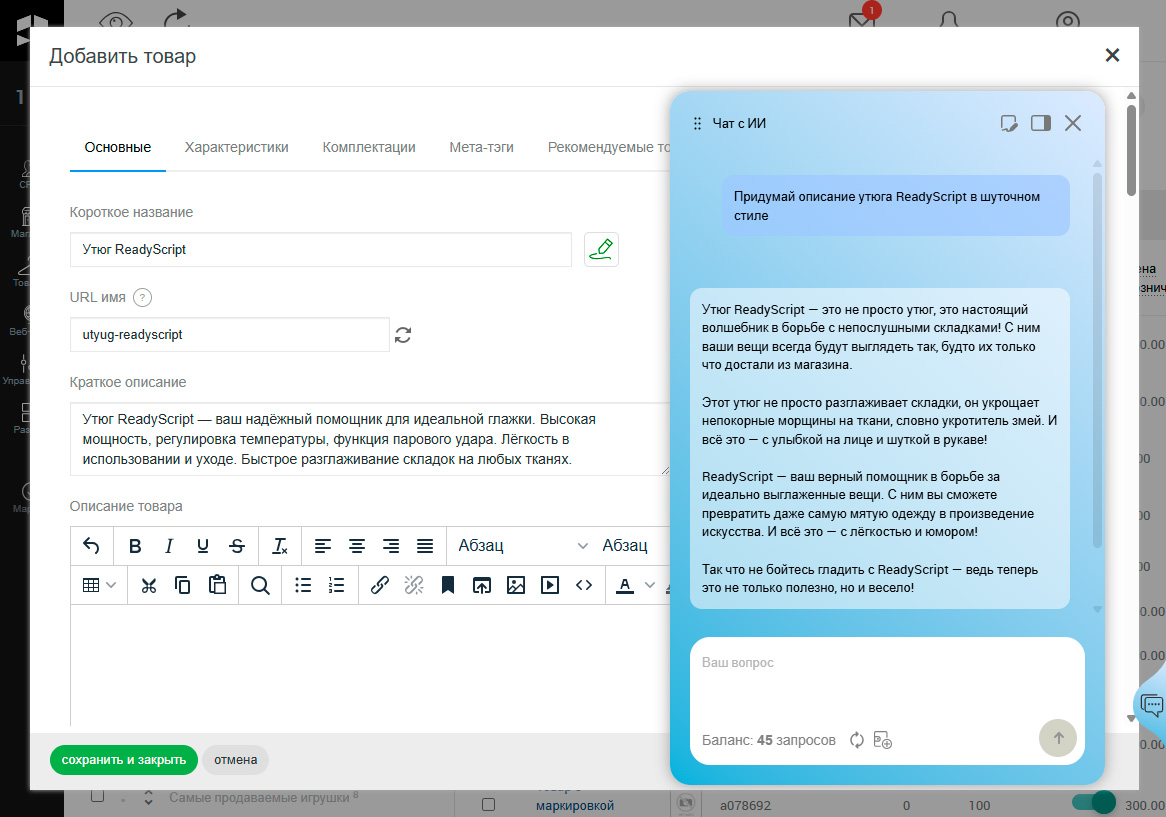
Task: Click Самые продаваемые игрушки category in background
Action: tap(259, 798)
